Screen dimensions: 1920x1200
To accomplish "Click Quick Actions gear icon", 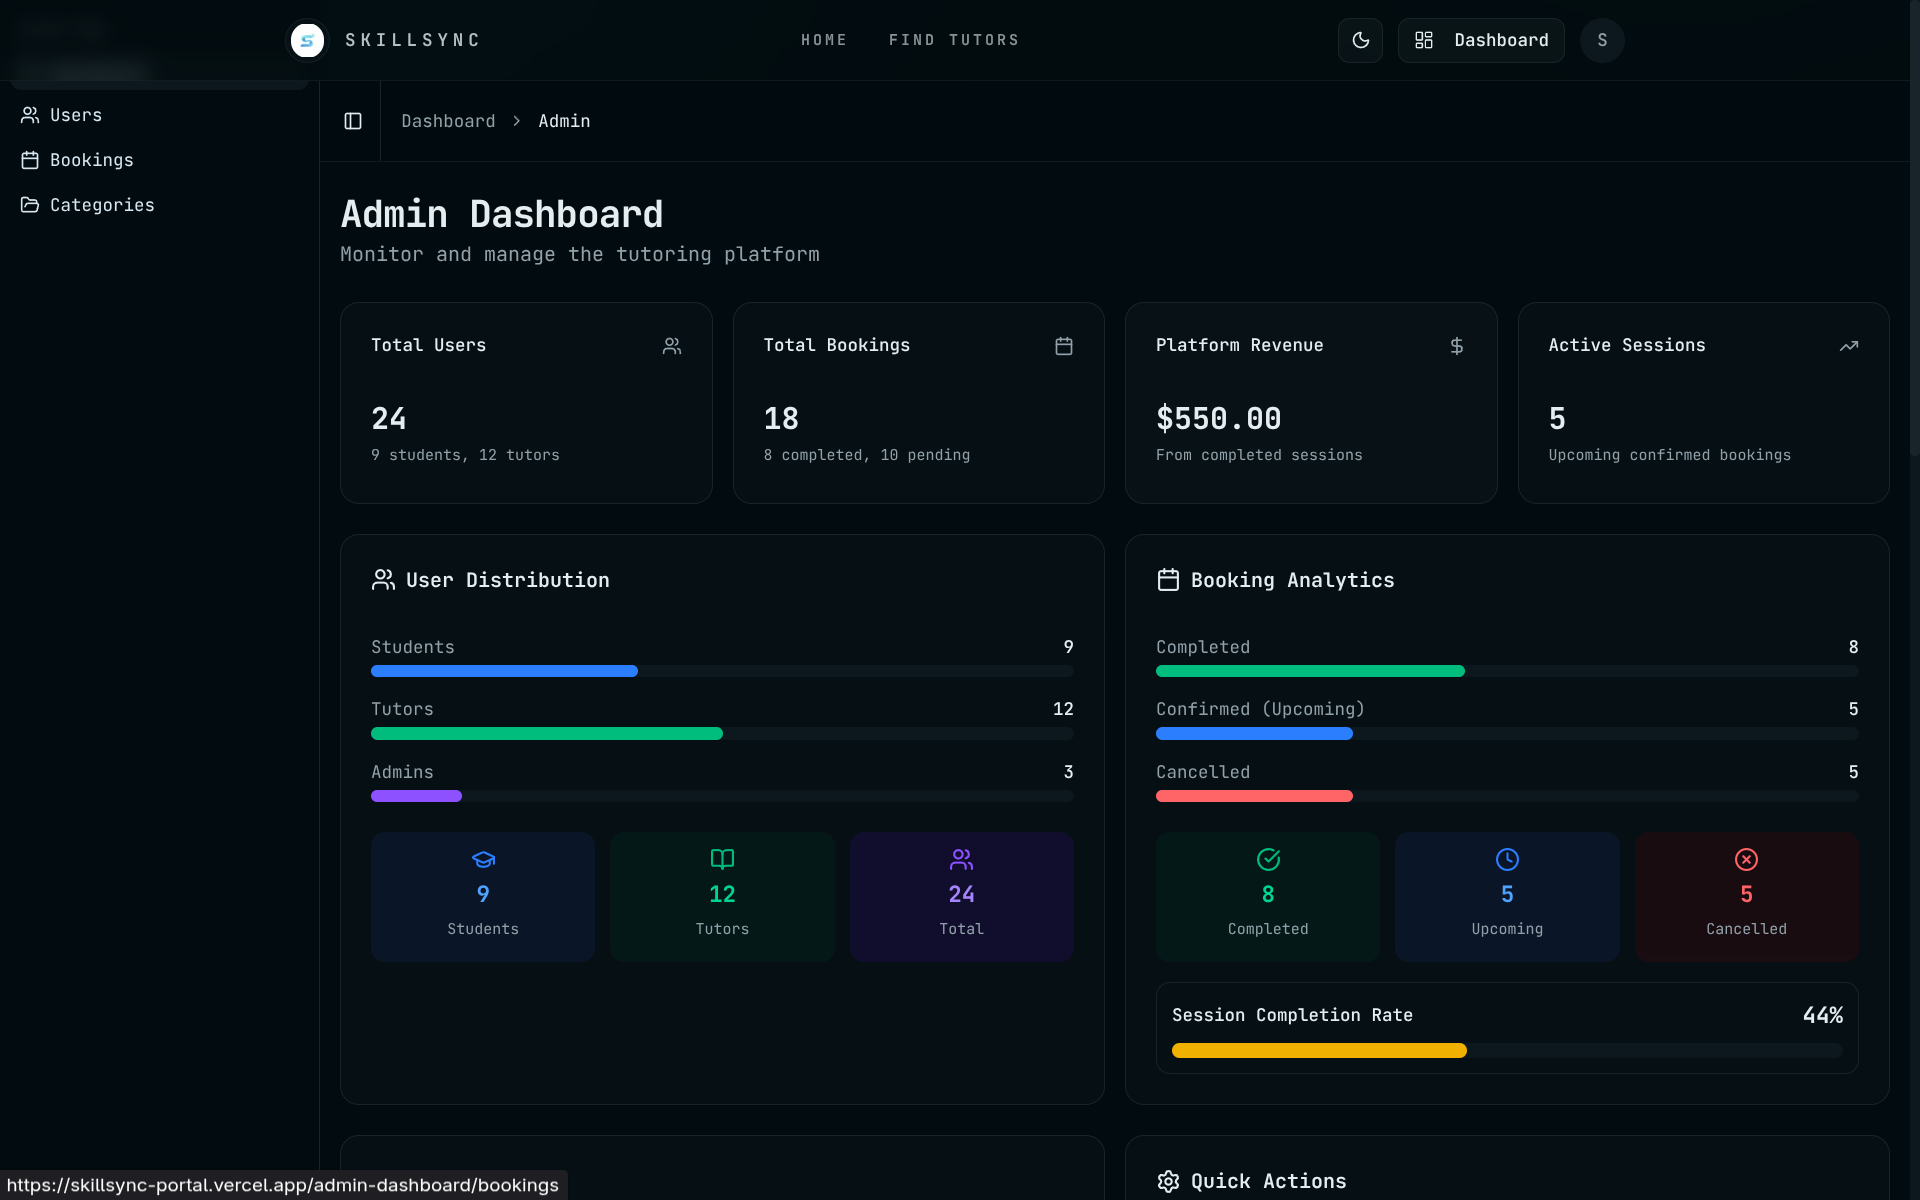I will tap(1168, 1182).
